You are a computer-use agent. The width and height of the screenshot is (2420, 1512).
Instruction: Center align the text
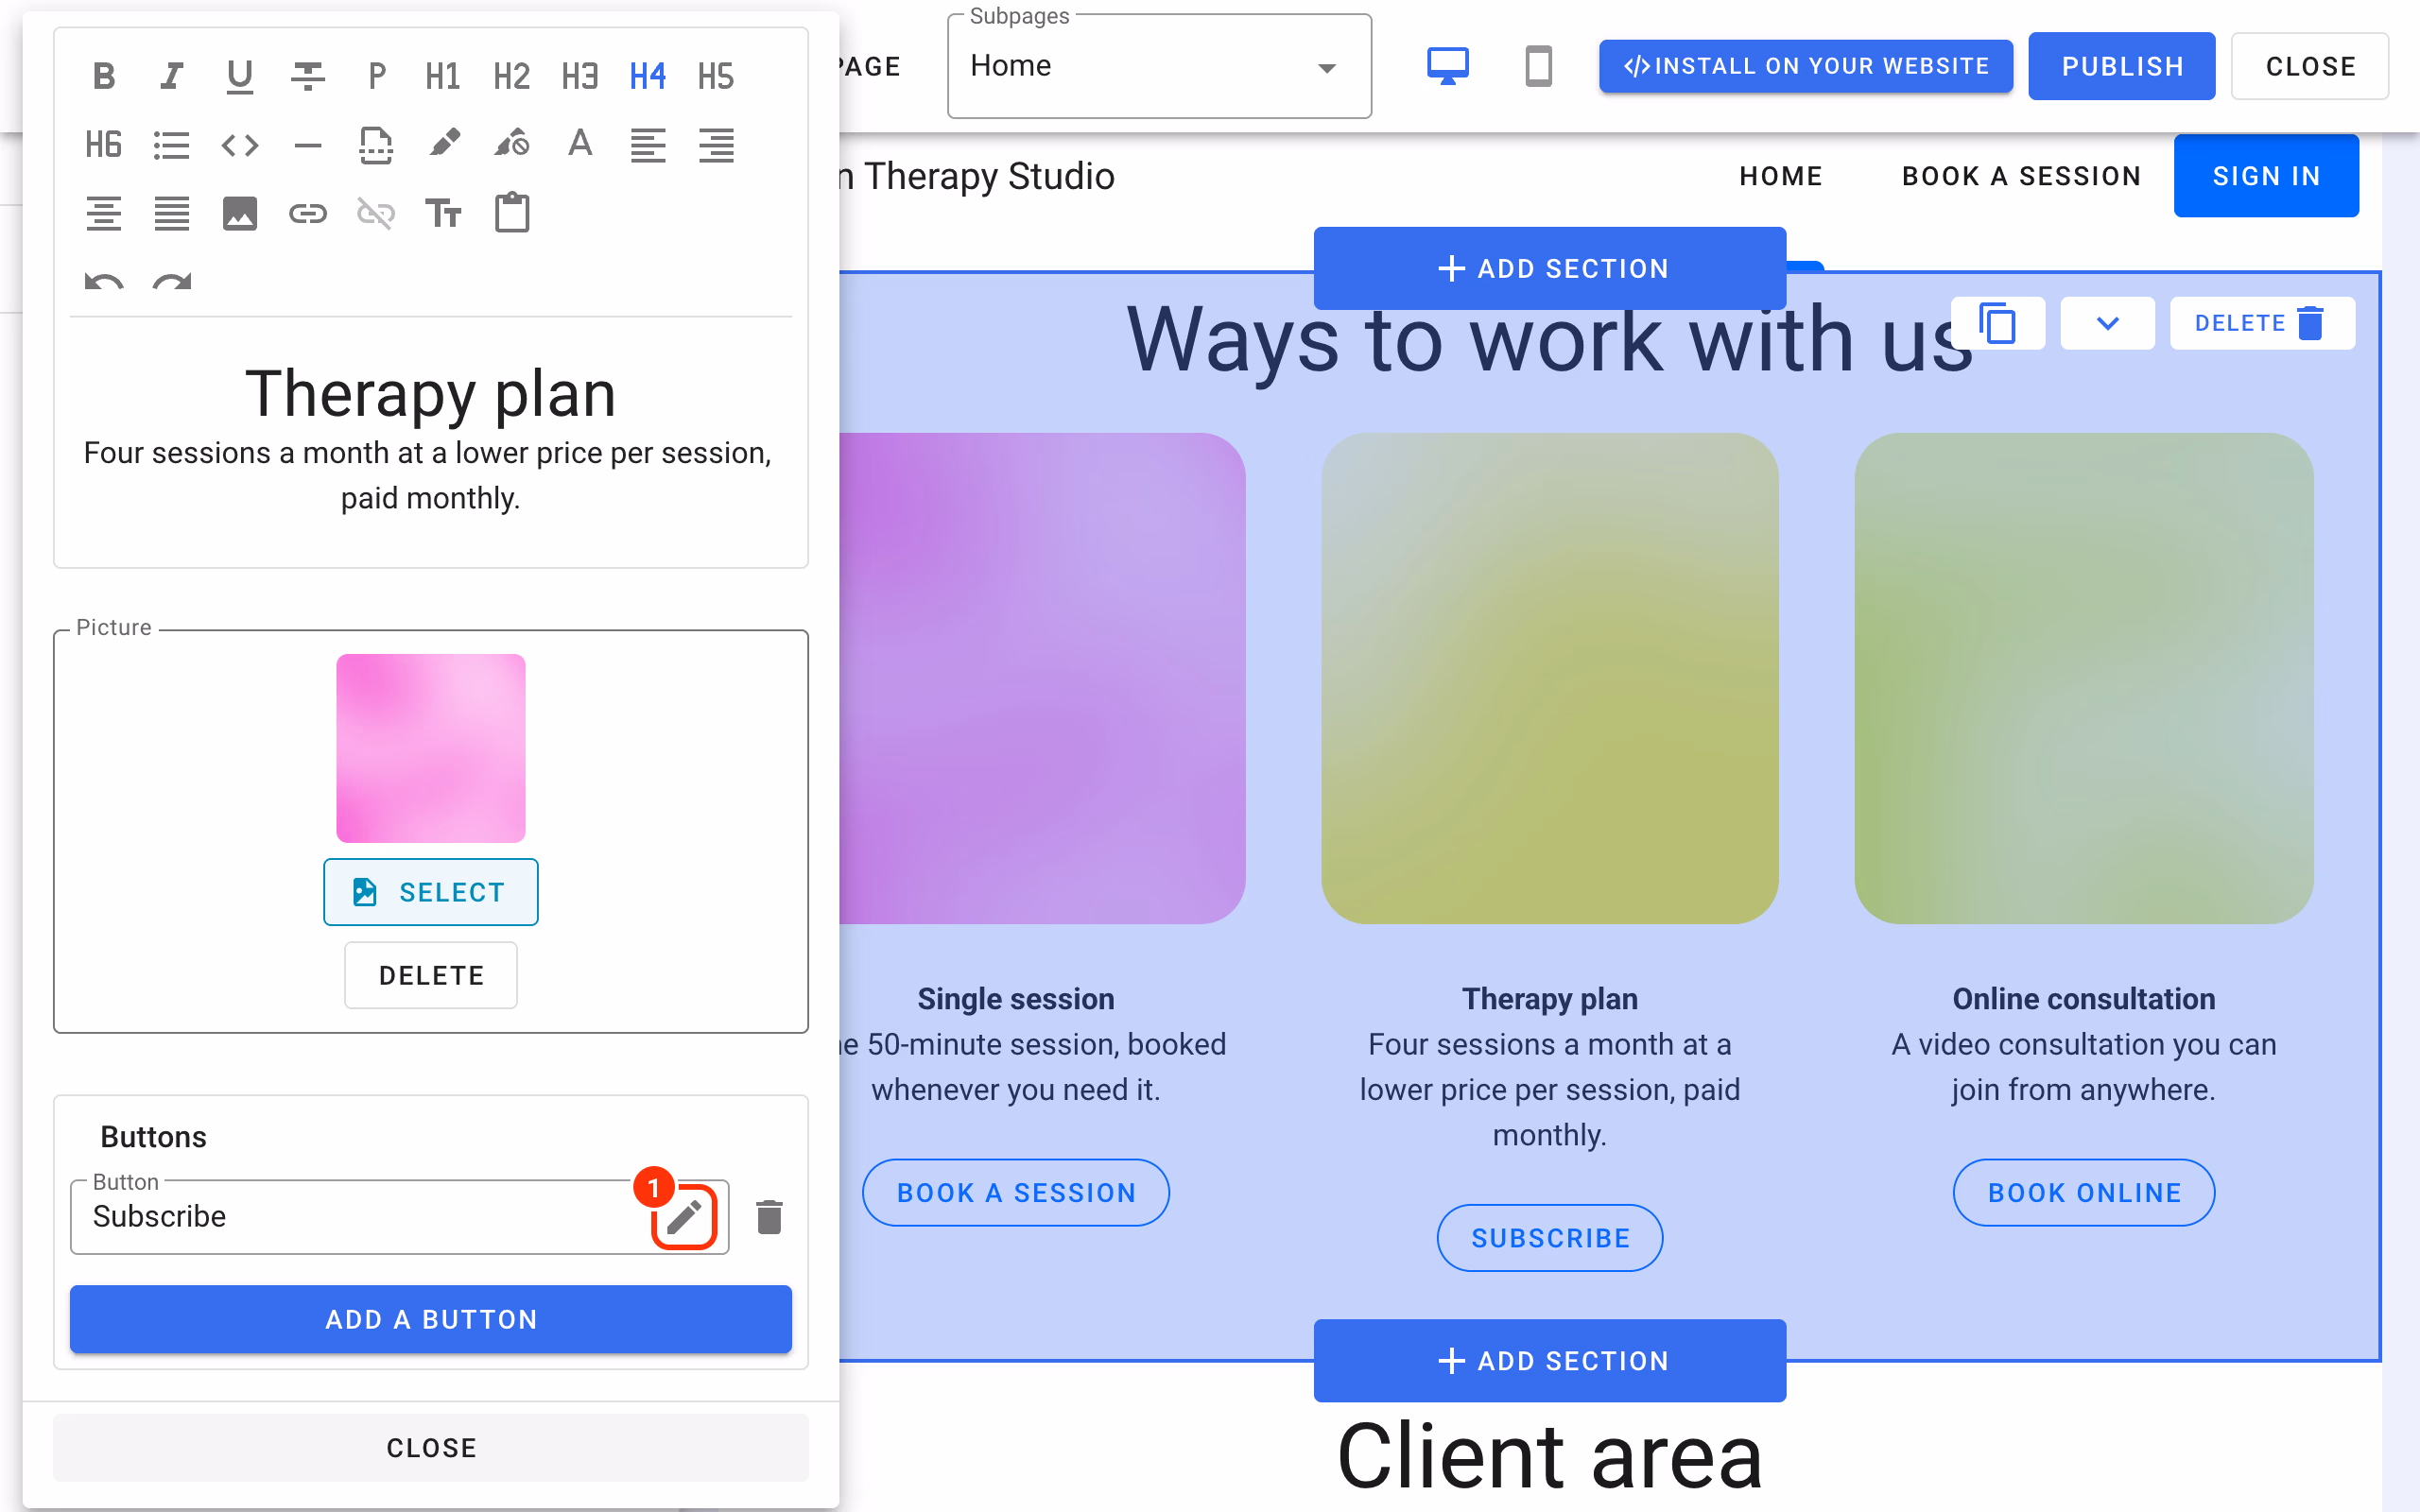(x=104, y=213)
